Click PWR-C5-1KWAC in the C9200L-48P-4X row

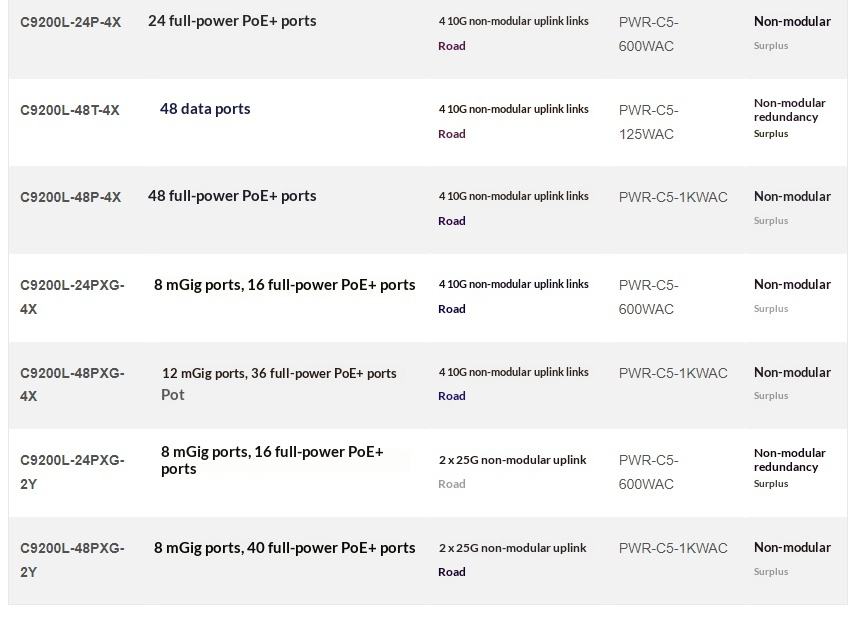coord(673,197)
